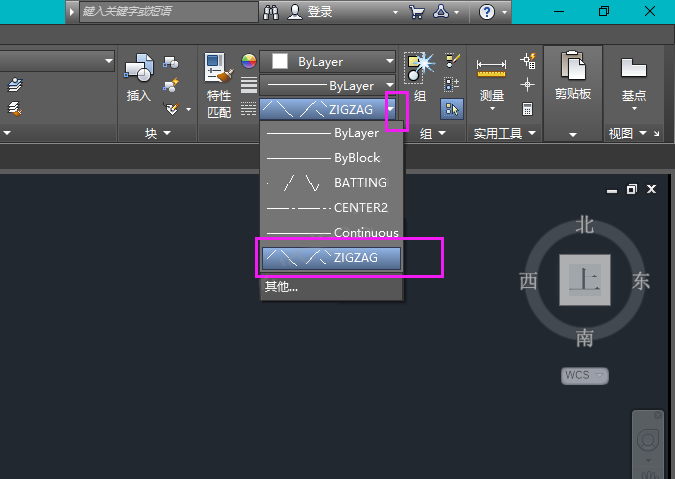Image resolution: width=675 pixels, height=479 pixels.
Task: Click the Measure (测量) ruler icon
Action: [x=491, y=68]
